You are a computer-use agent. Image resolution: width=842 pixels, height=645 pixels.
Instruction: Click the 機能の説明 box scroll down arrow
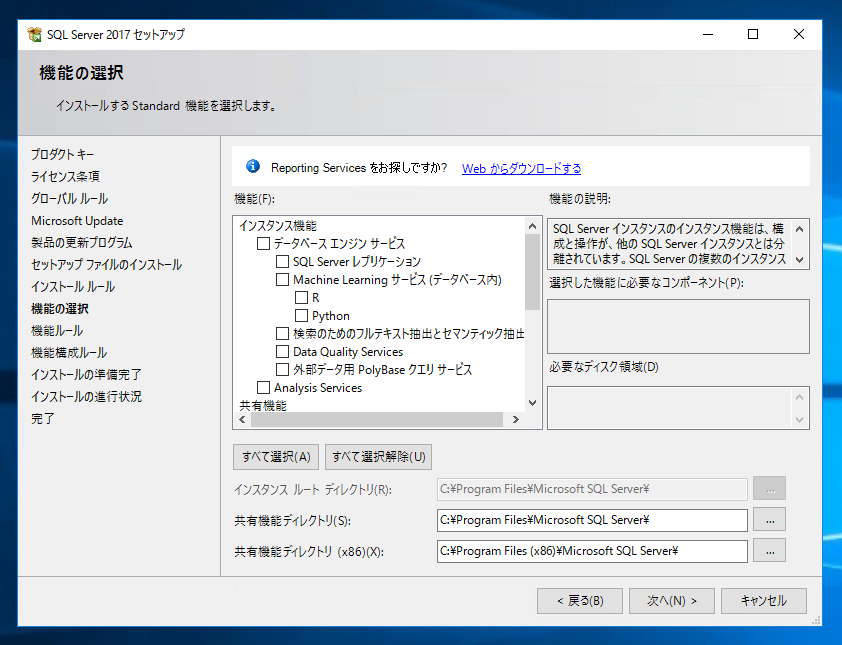[800, 260]
